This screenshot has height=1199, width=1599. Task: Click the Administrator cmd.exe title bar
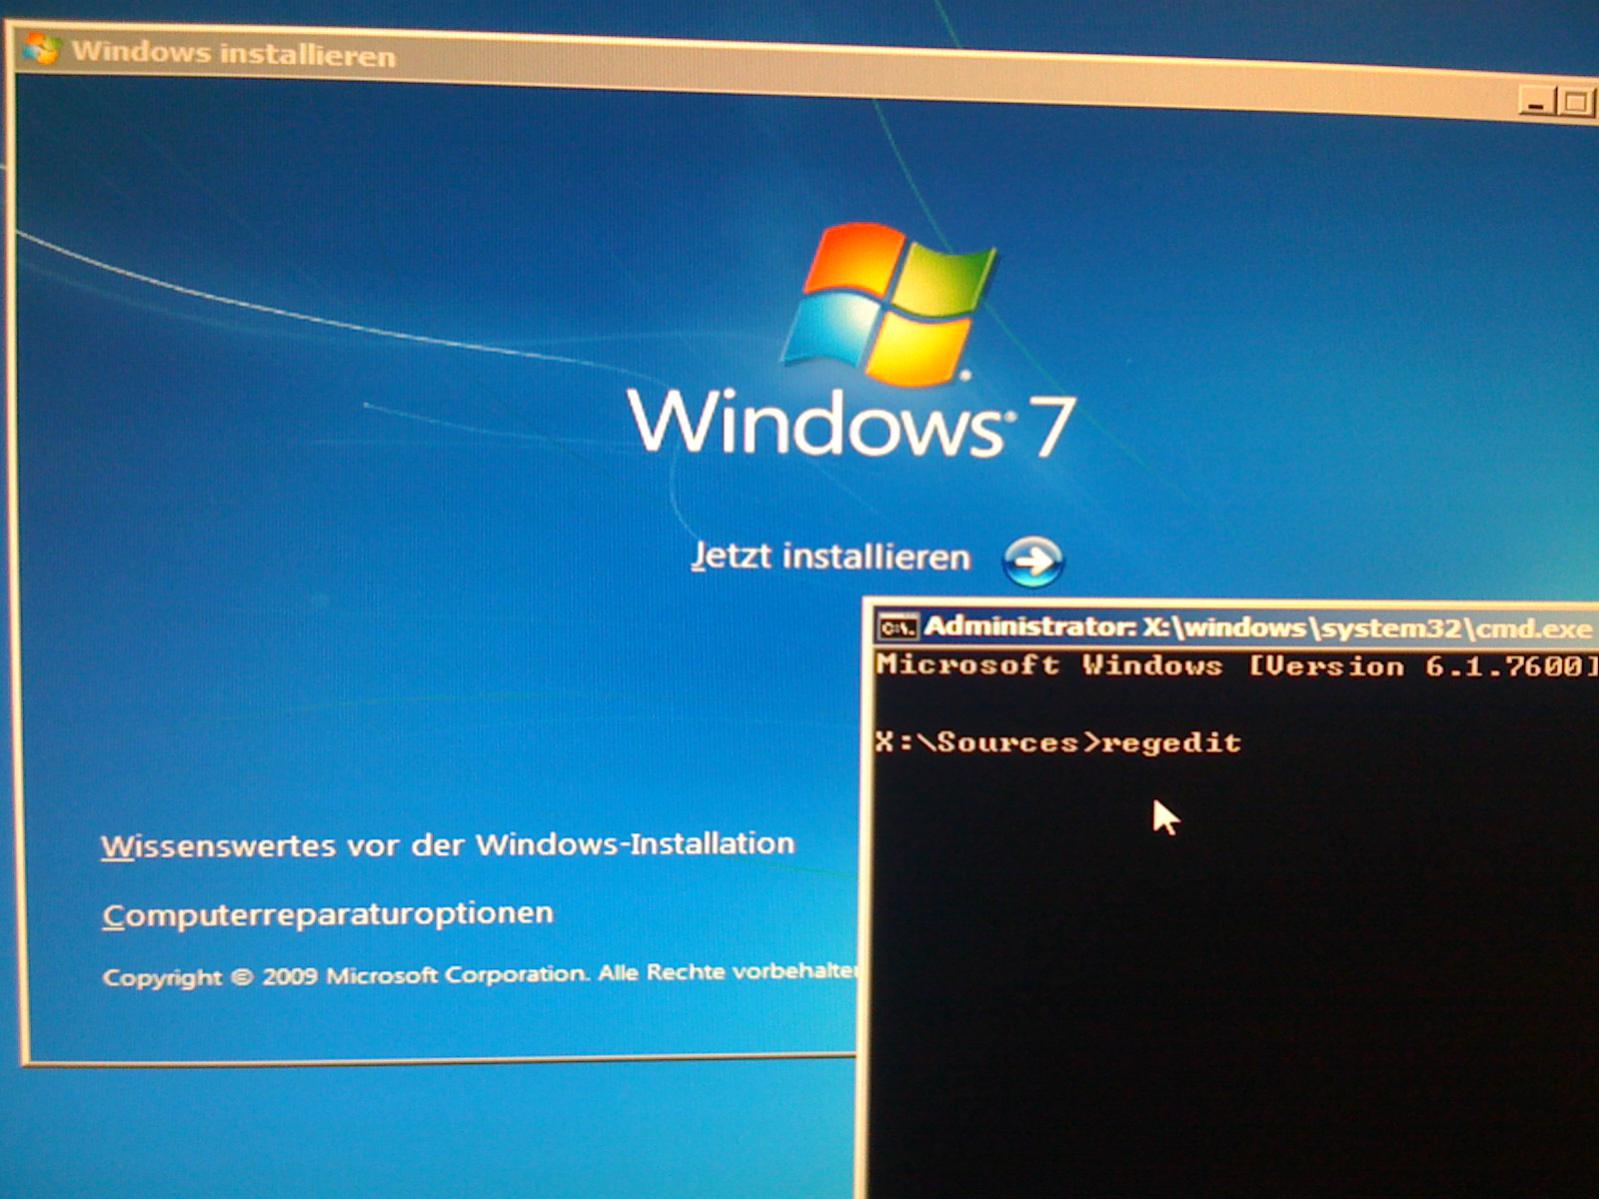pos(1233,628)
